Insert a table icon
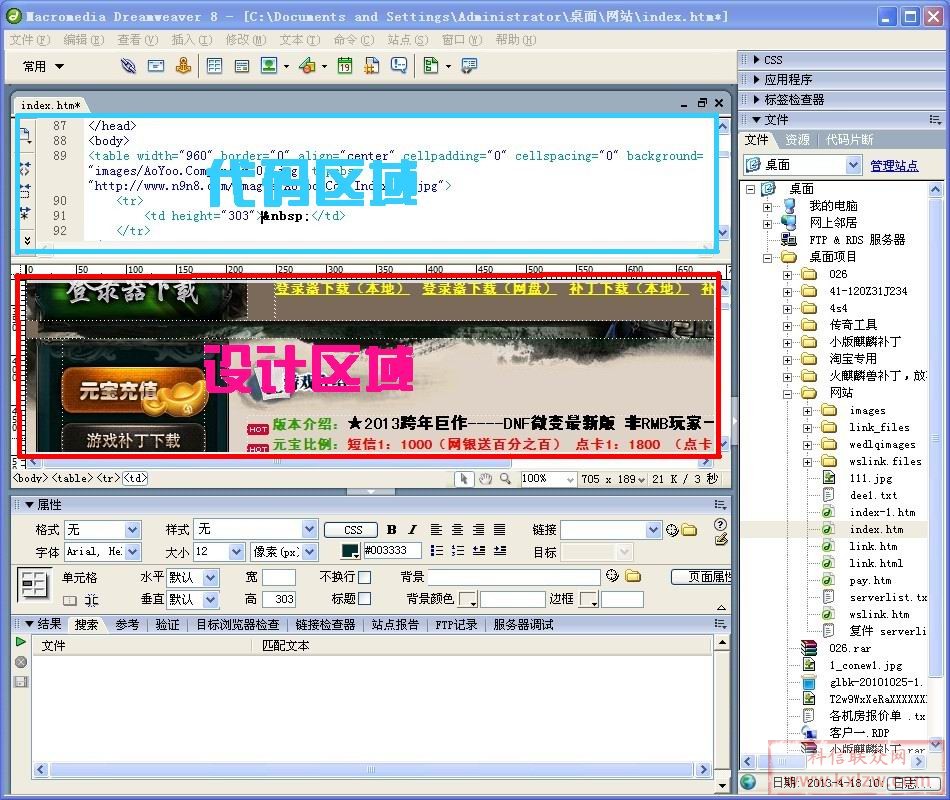Viewport: 950px width, 800px height. (x=214, y=65)
